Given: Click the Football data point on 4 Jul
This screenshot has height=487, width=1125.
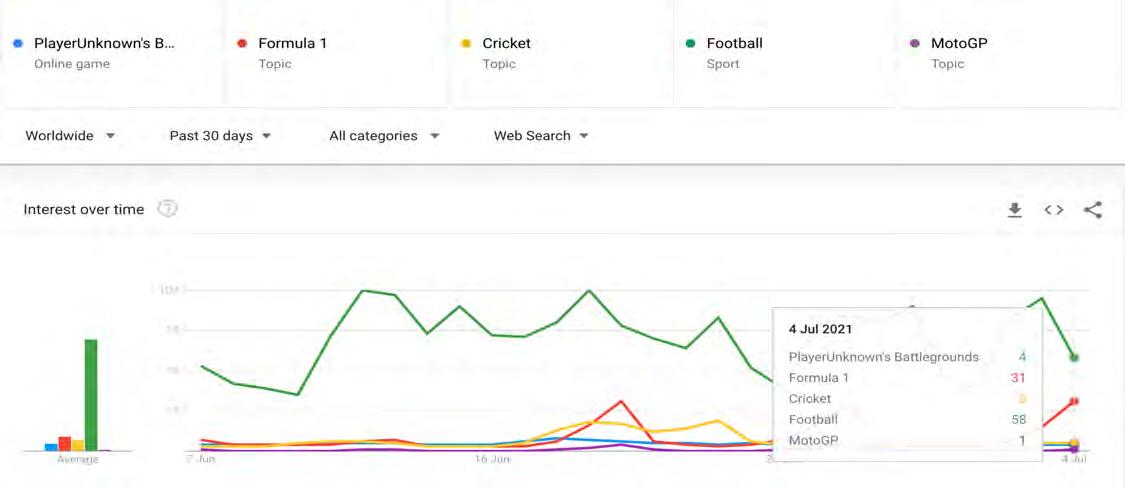Looking at the screenshot, I should coord(1074,357).
